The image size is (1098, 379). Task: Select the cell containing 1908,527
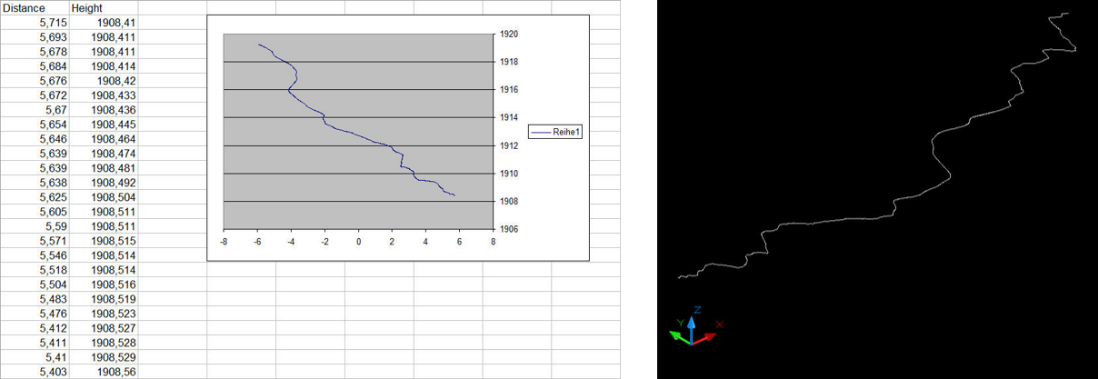tap(104, 328)
